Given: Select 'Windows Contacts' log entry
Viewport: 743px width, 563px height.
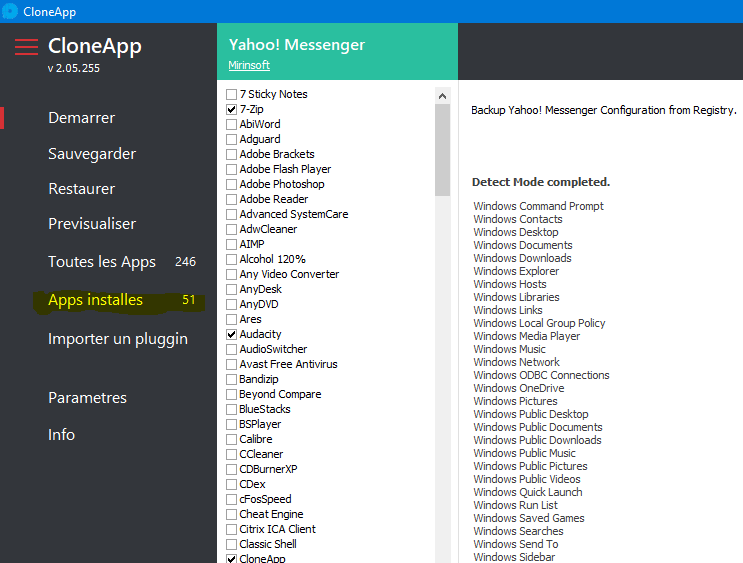Looking at the screenshot, I should click(517, 219).
